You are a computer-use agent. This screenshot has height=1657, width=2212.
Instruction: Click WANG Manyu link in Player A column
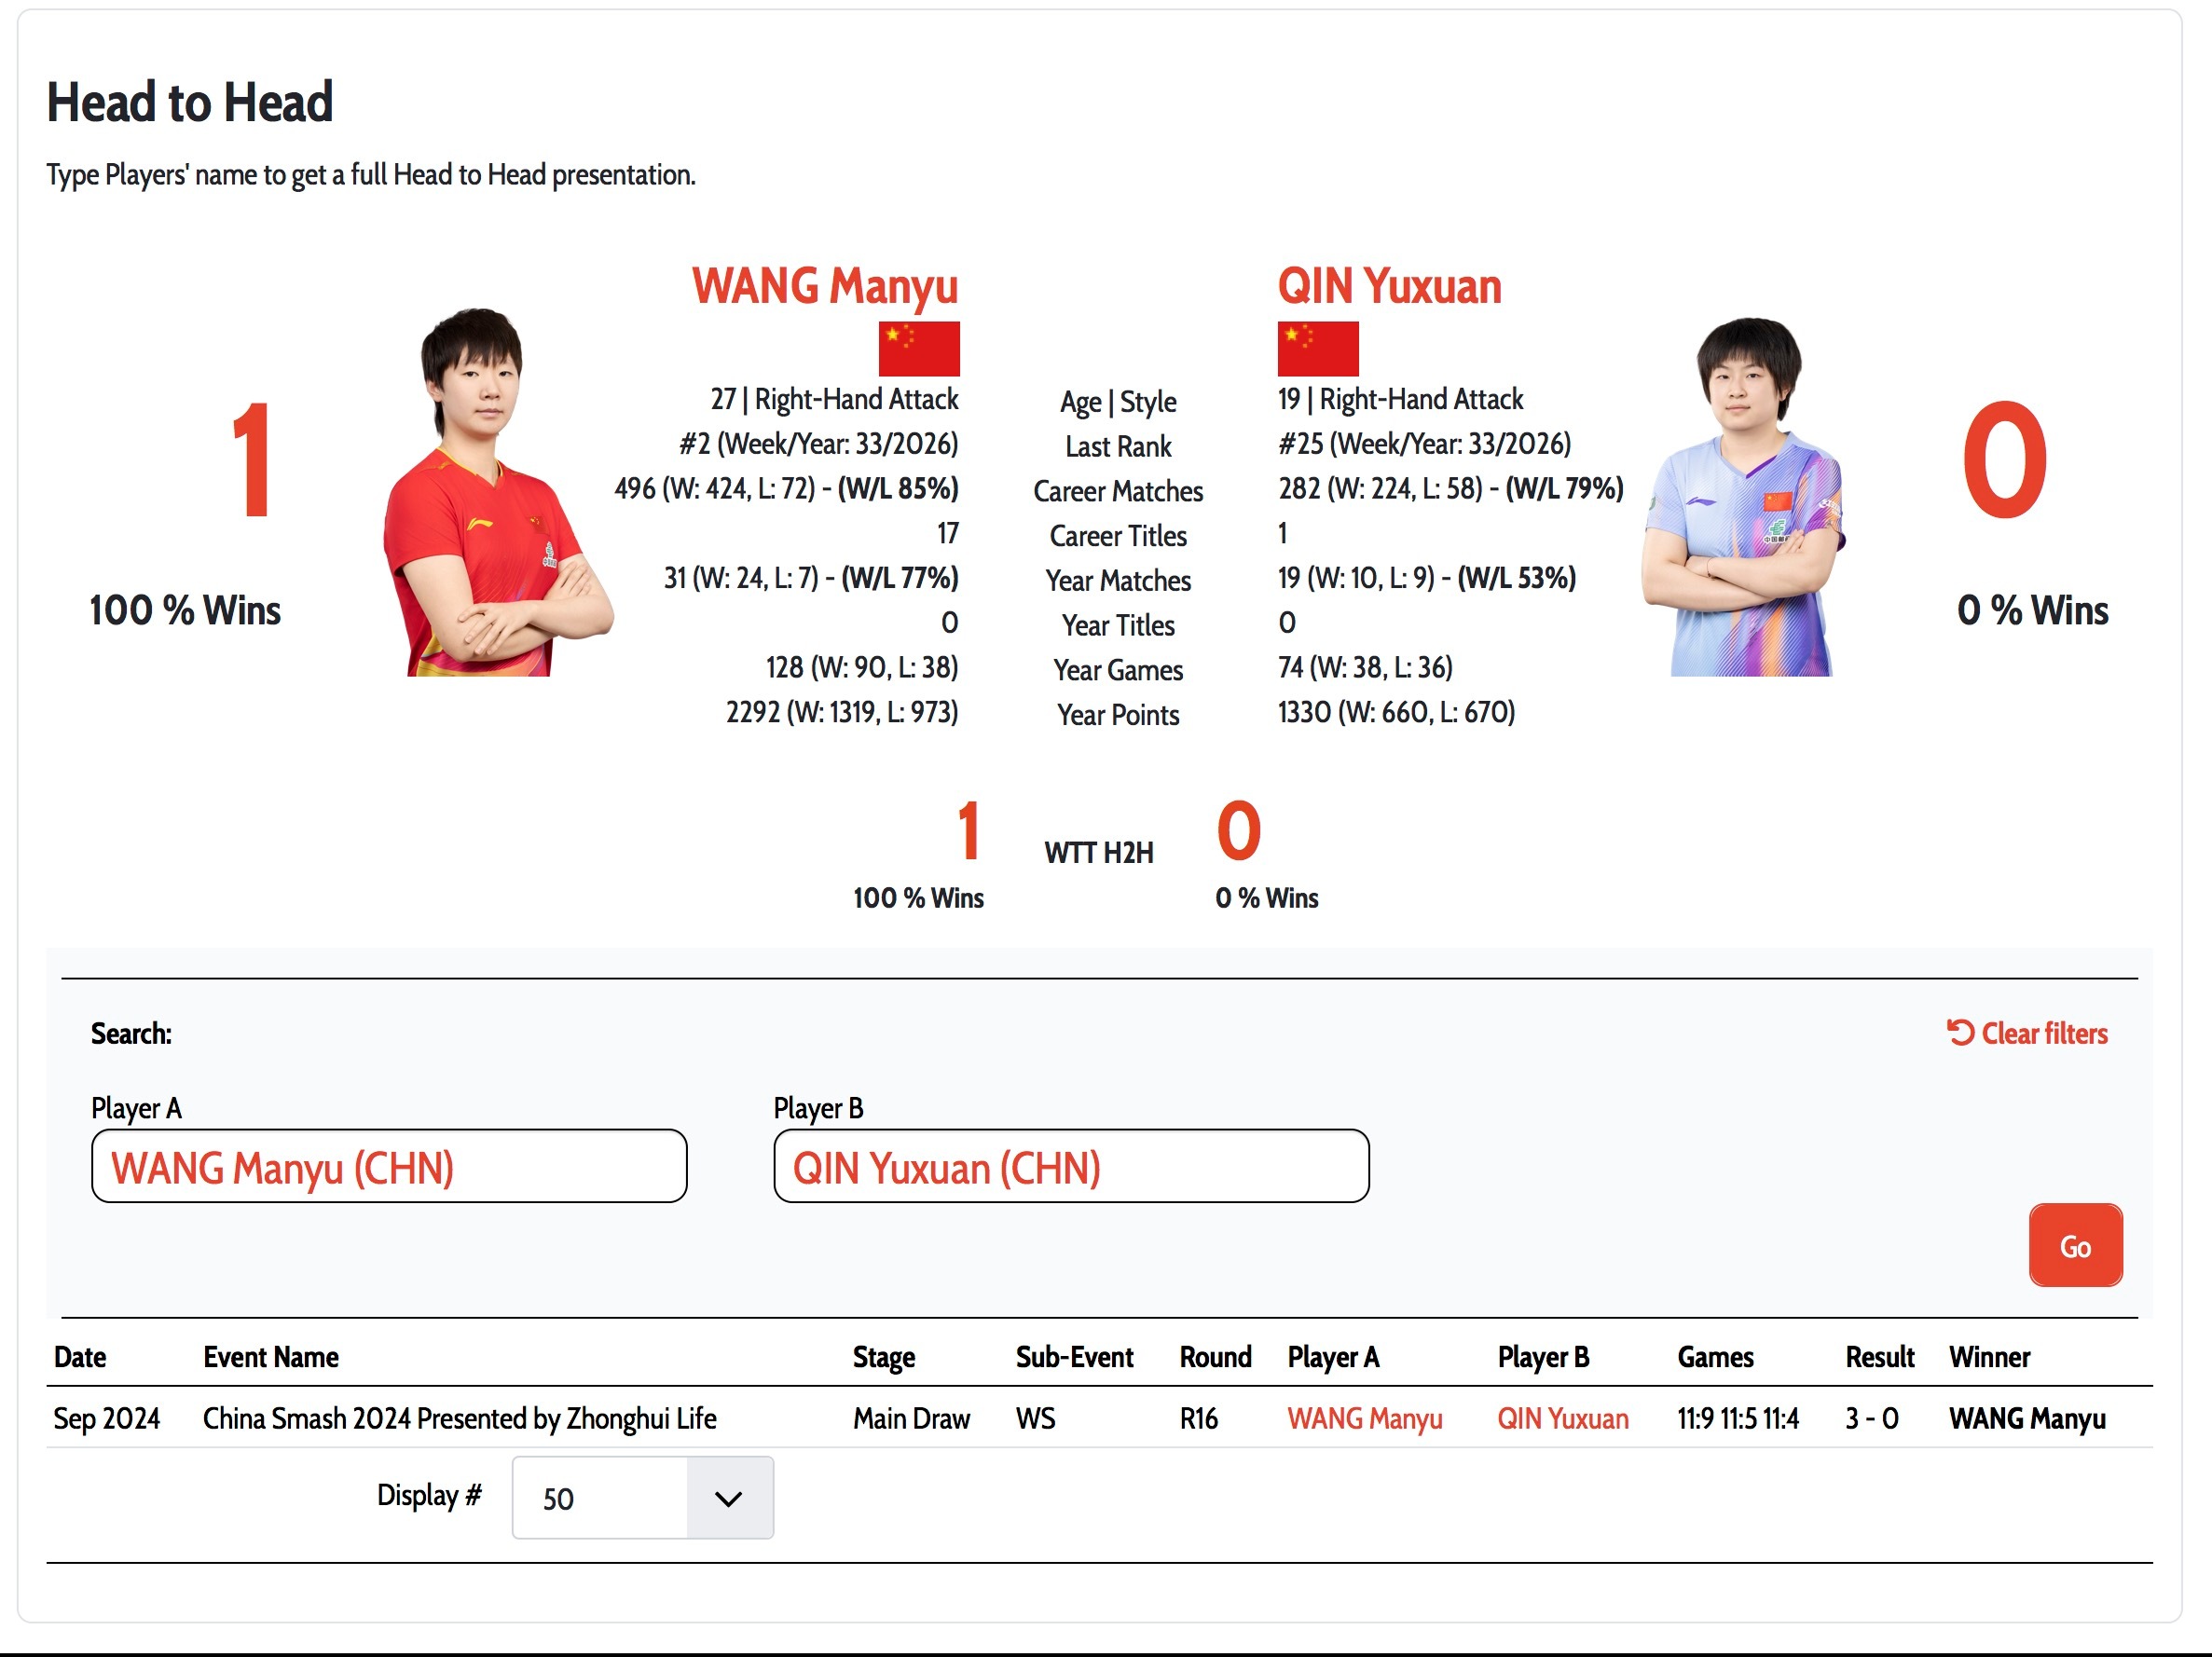(1365, 1418)
